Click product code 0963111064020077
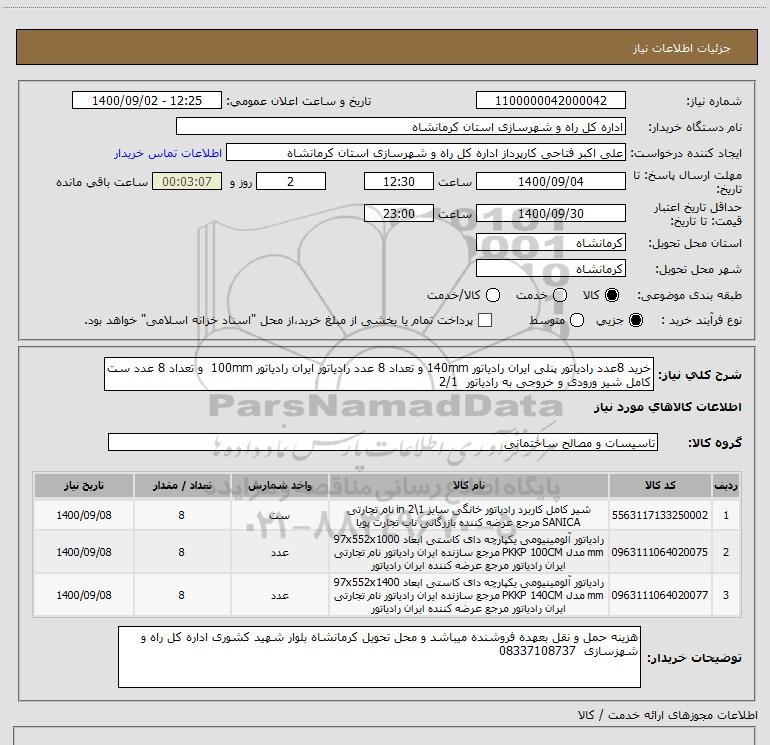770x745 pixels. tap(660, 595)
